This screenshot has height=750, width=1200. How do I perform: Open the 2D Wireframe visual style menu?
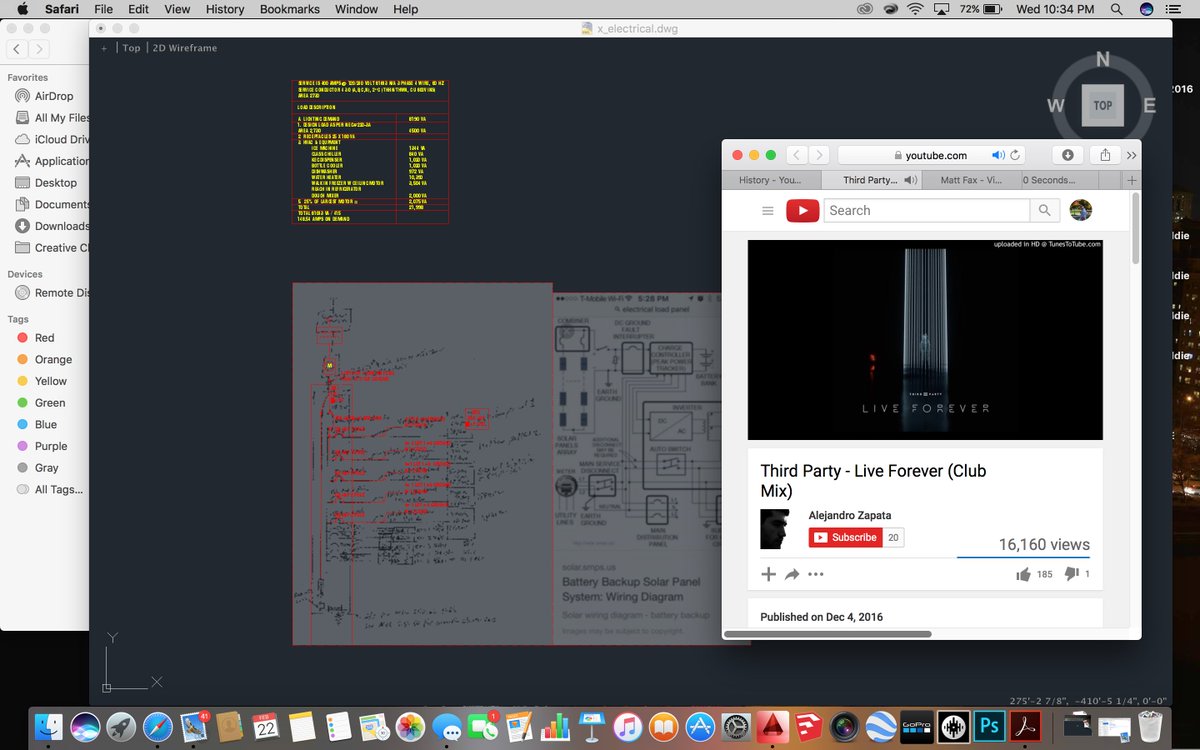[184, 48]
